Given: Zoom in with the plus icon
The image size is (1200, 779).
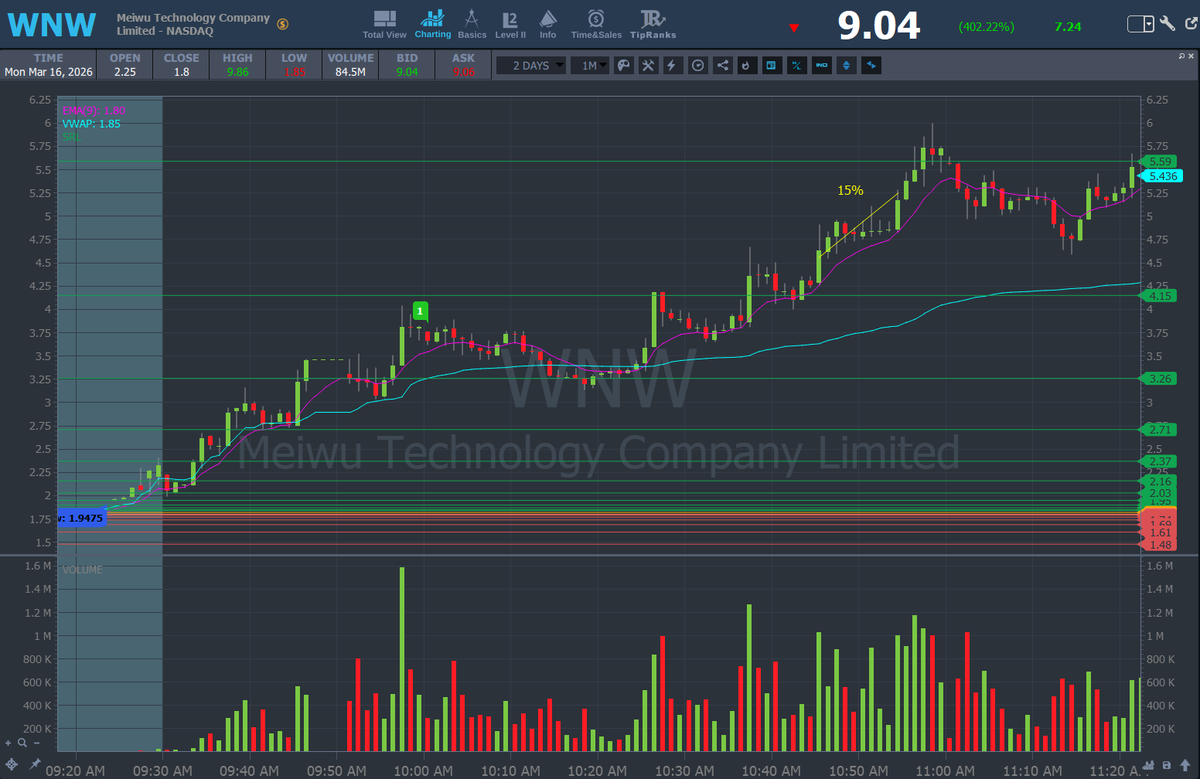Looking at the screenshot, I should (9, 743).
